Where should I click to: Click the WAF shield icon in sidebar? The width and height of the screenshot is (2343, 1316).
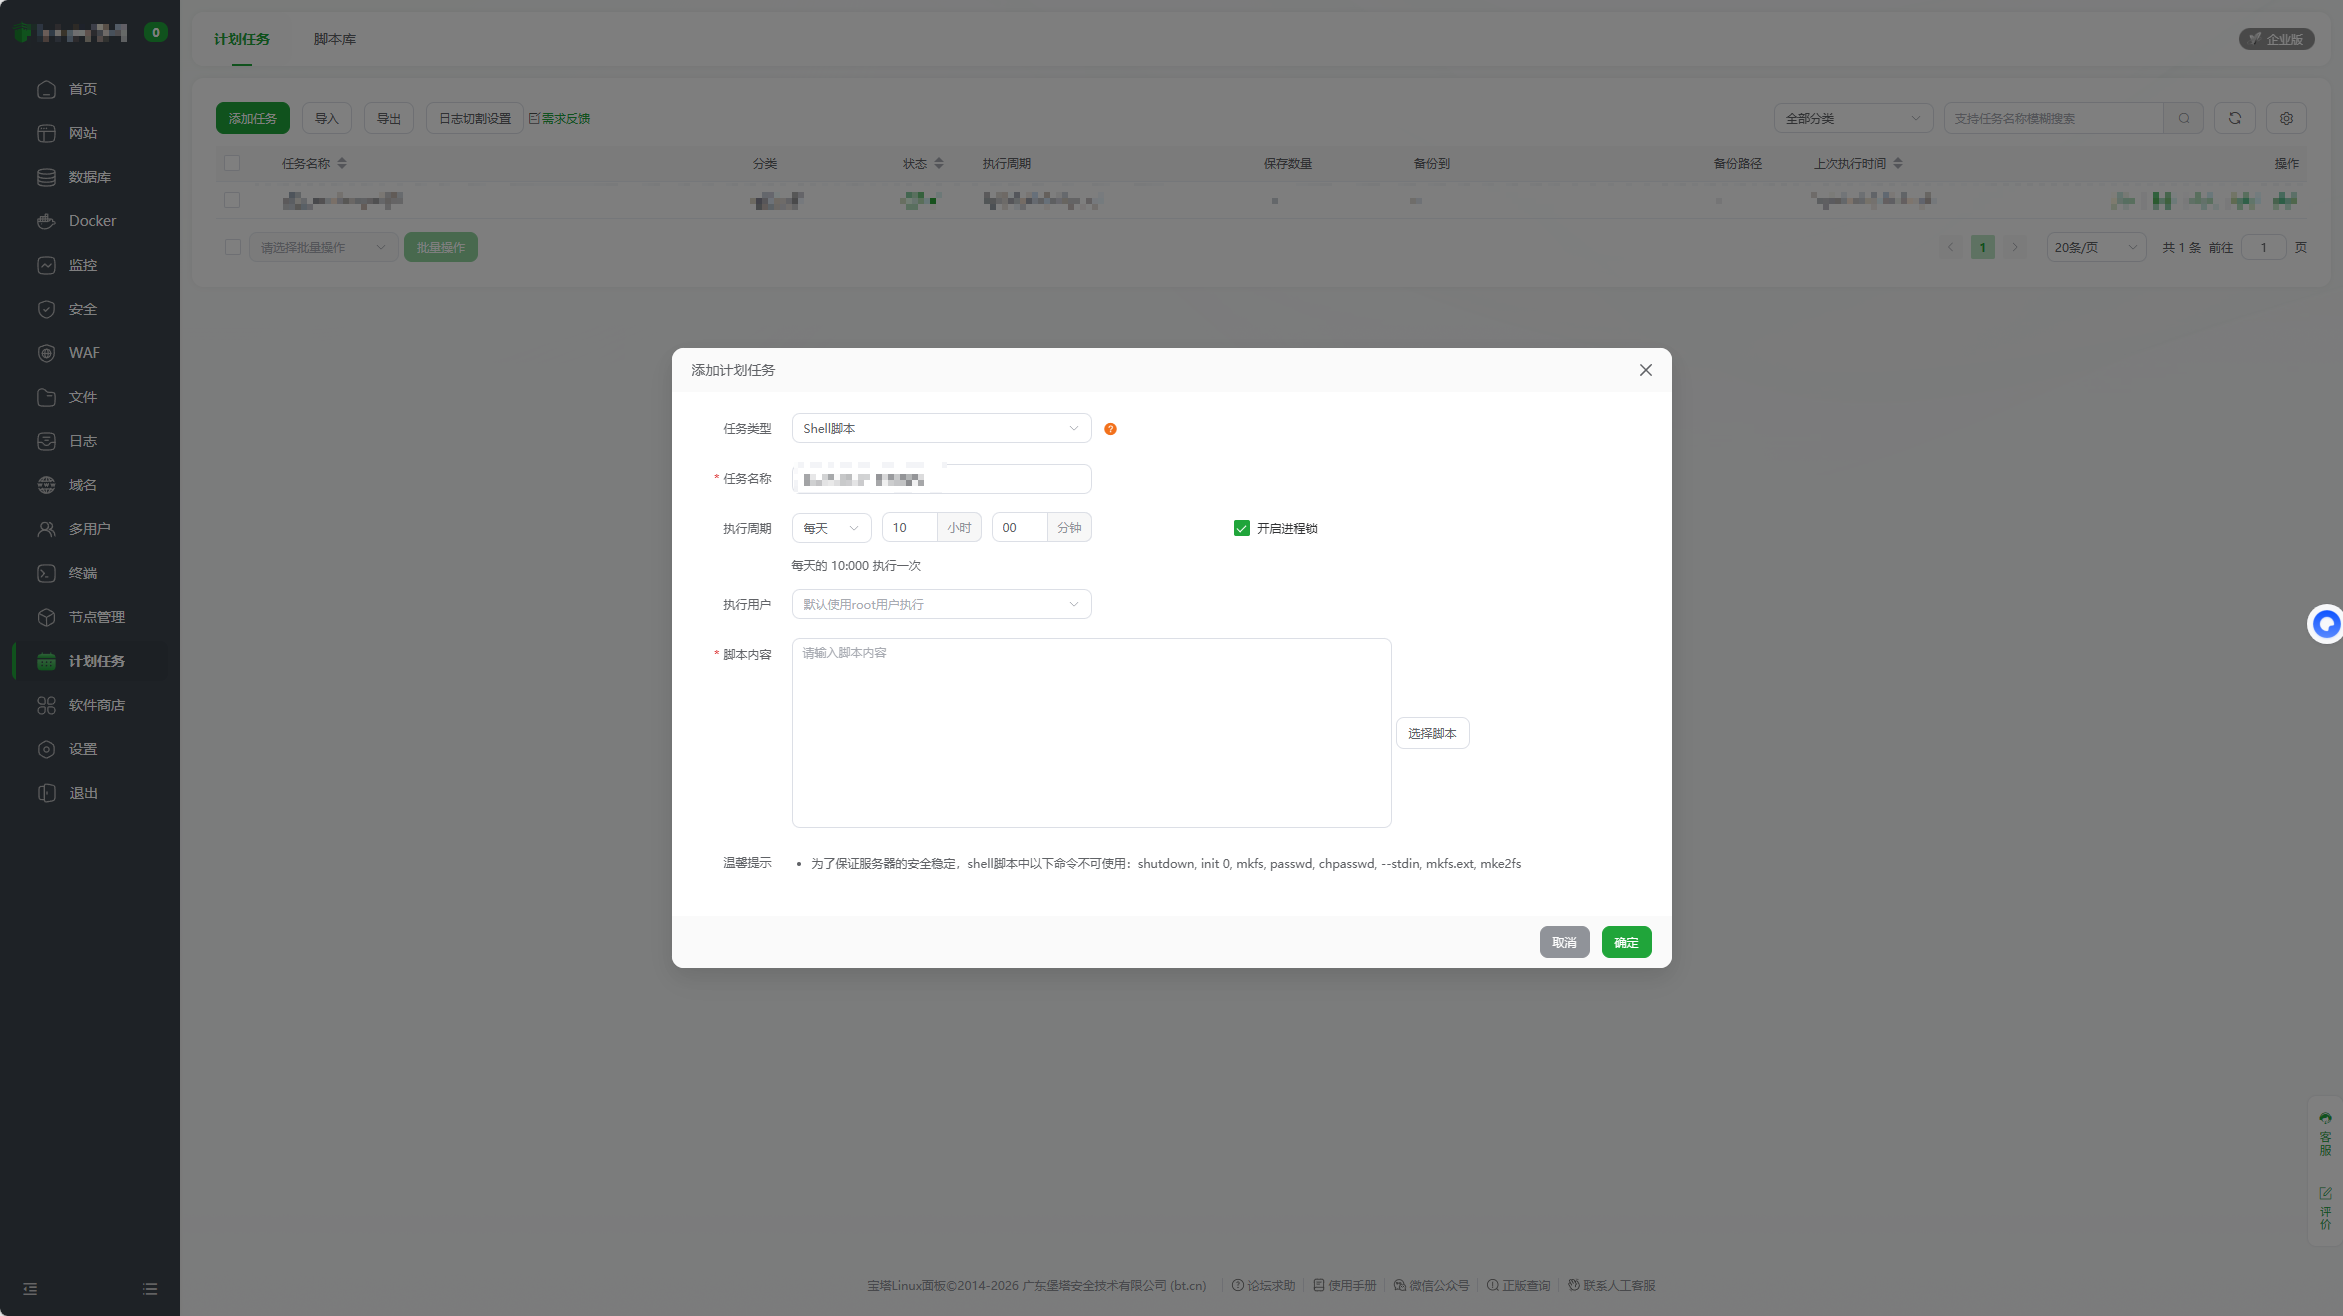[46, 353]
